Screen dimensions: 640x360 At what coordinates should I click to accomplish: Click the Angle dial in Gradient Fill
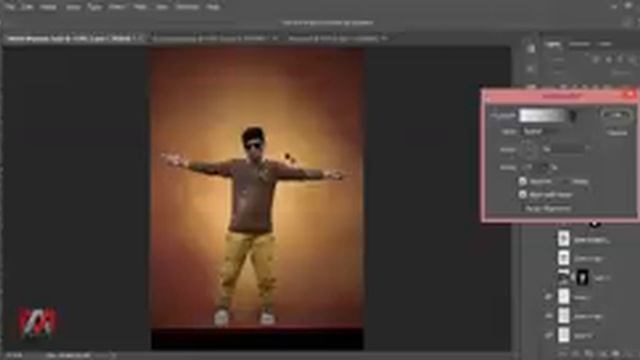coord(529,149)
